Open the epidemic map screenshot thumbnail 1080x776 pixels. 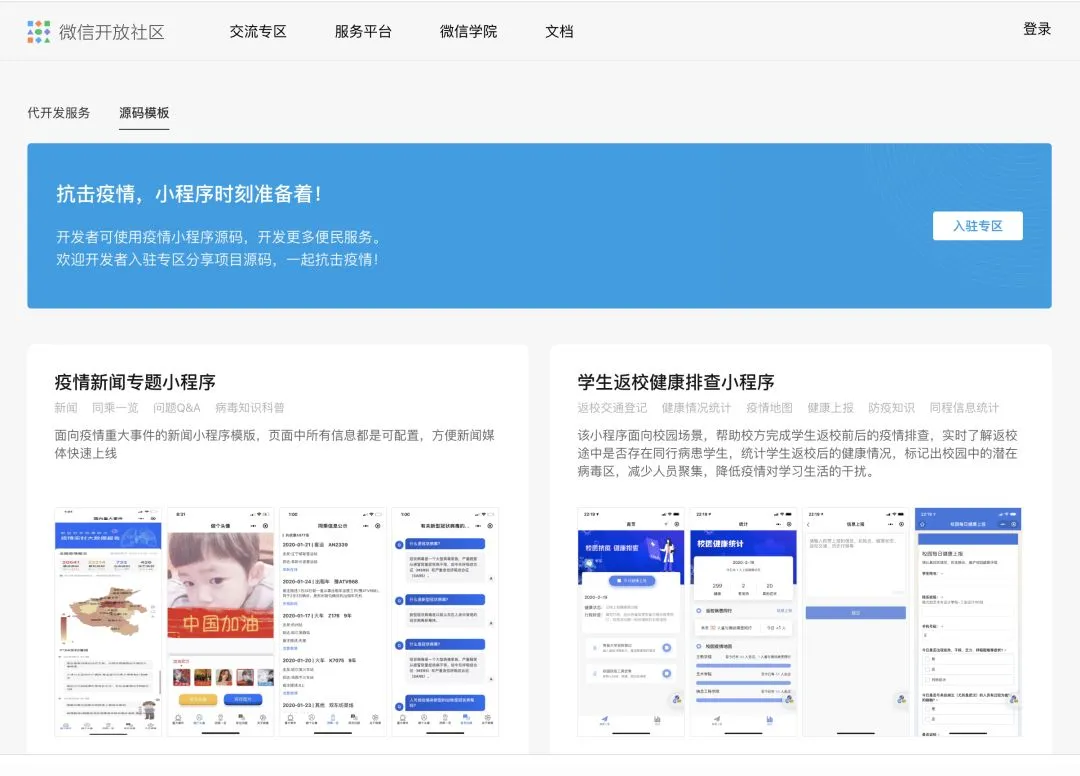108,622
